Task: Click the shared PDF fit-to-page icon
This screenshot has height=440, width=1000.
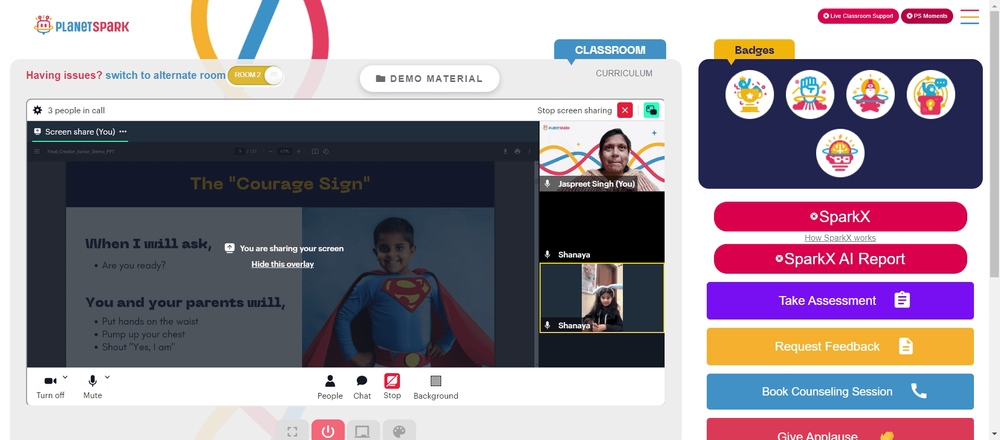Action: pyautogui.click(x=315, y=151)
